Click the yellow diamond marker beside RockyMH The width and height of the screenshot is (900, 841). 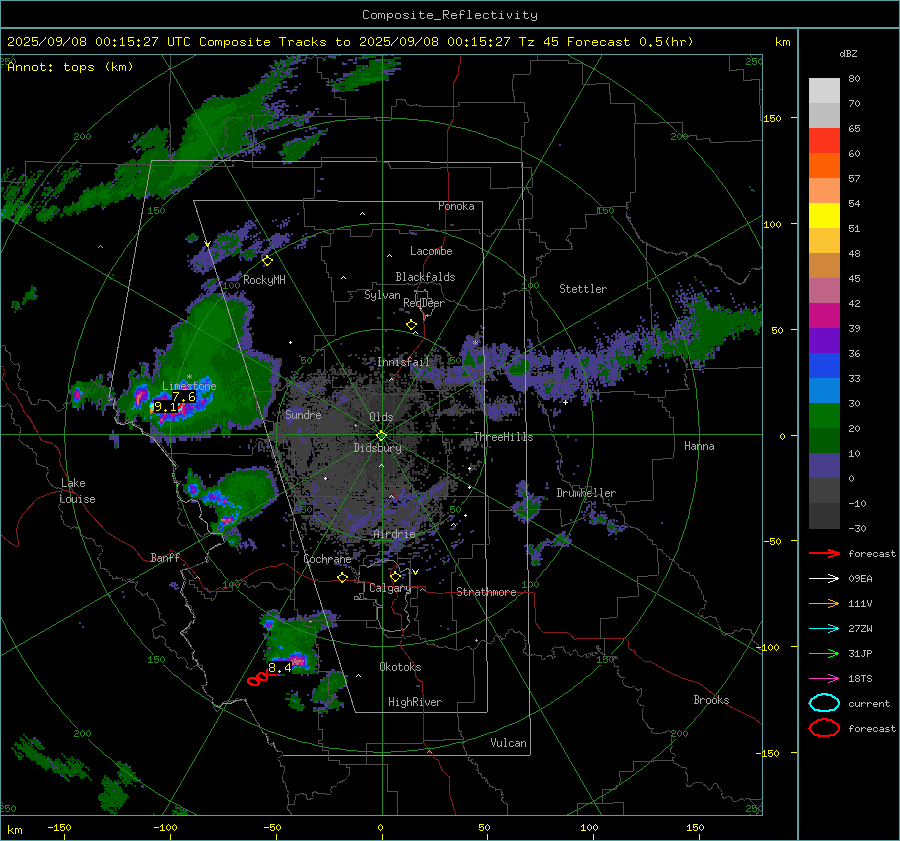click(267, 261)
